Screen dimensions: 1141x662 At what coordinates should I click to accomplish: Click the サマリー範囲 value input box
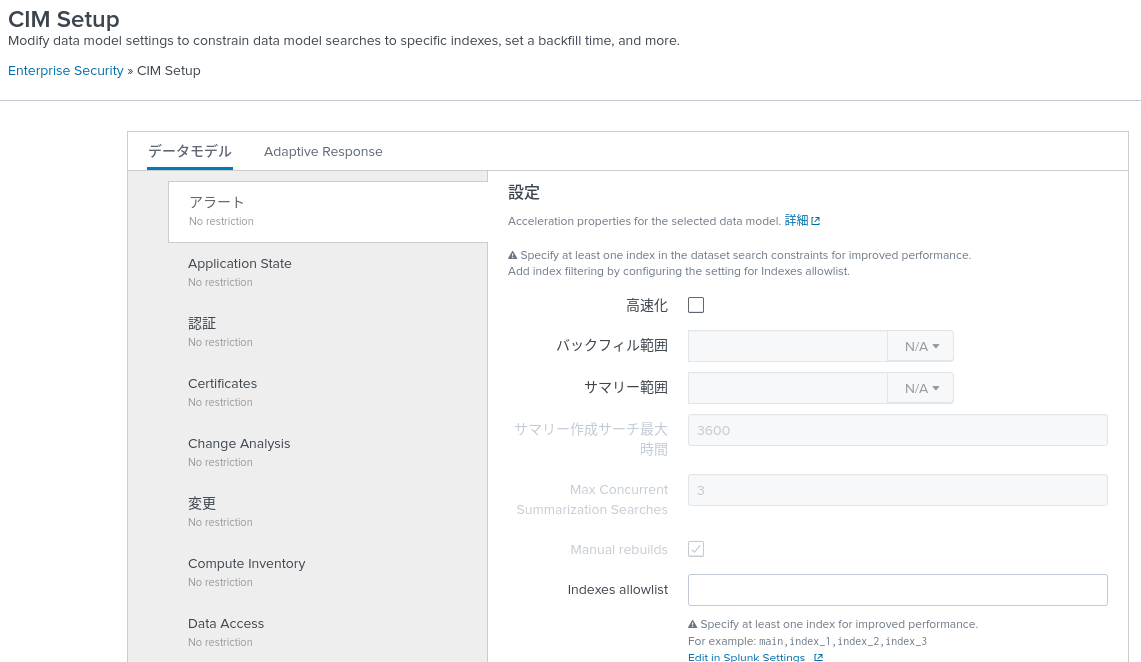click(x=787, y=388)
